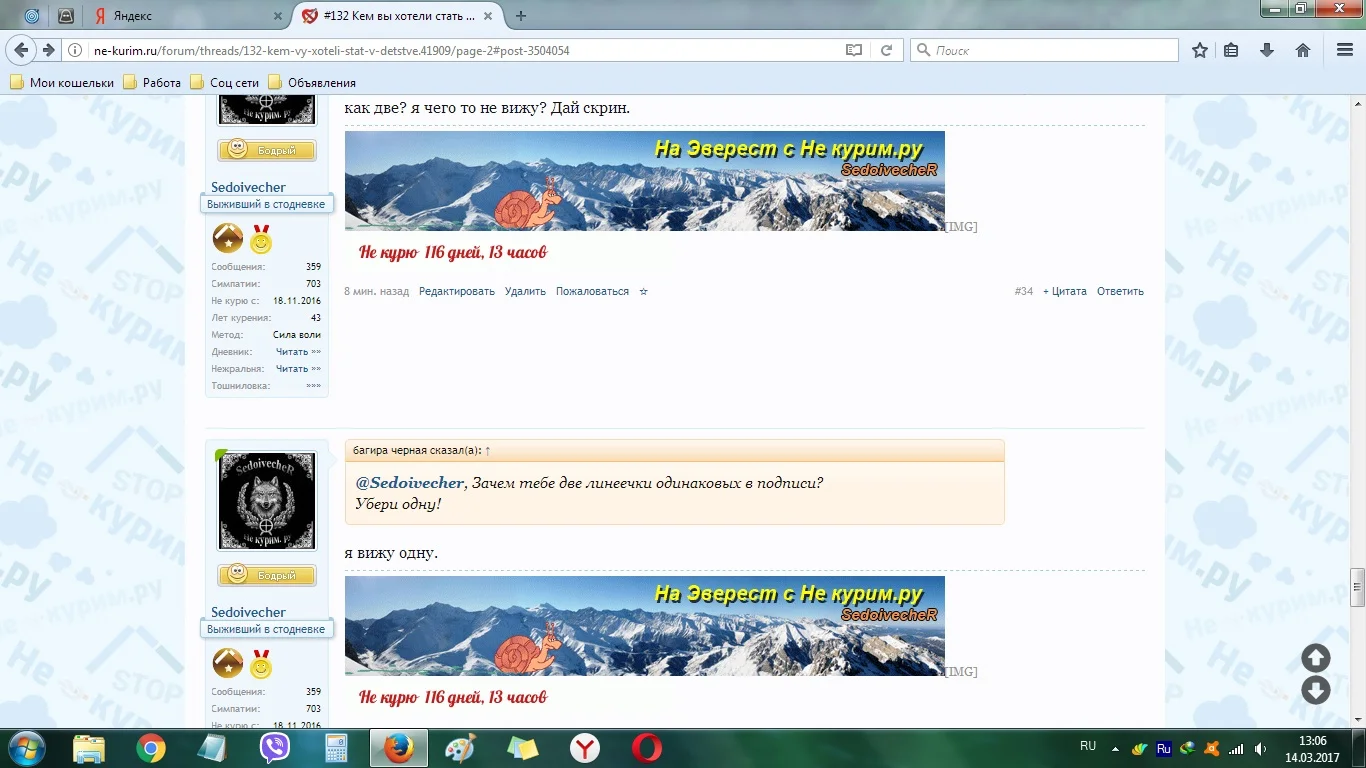Jump to quoted post via ↑ arrow

coord(488,451)
